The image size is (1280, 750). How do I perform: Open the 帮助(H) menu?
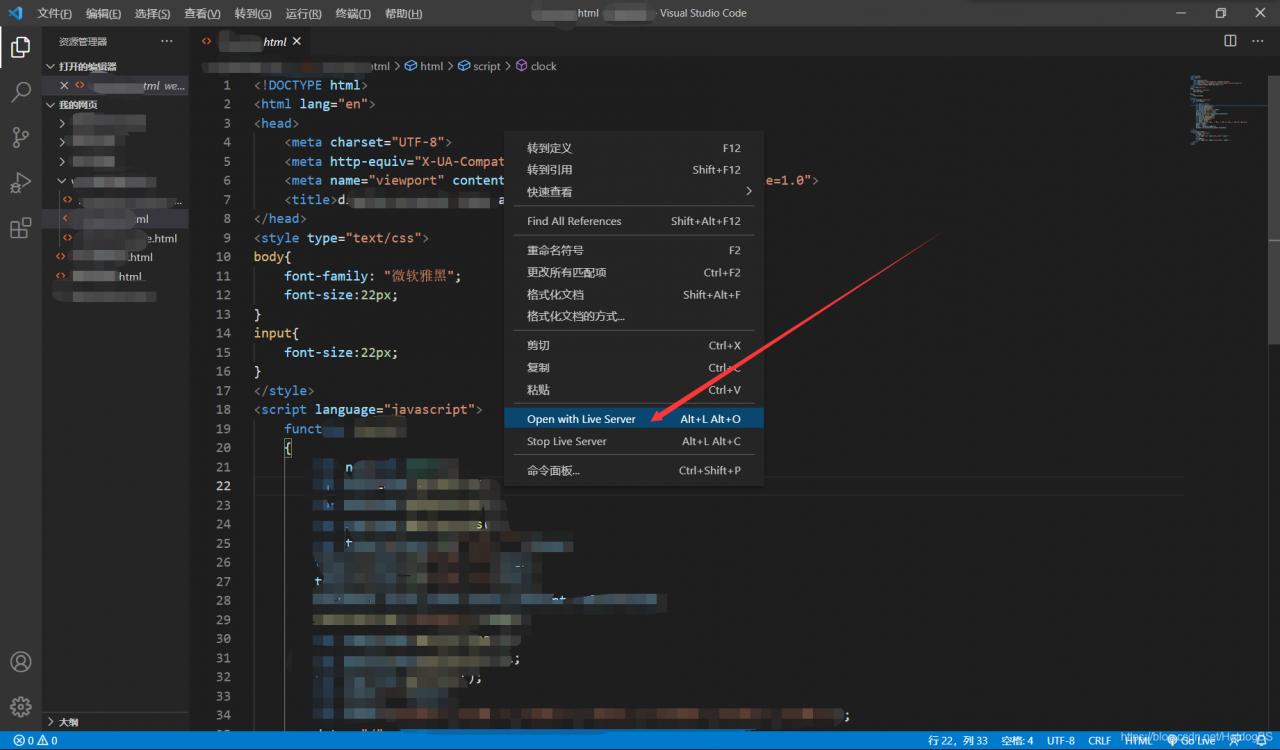pos(403,13)
